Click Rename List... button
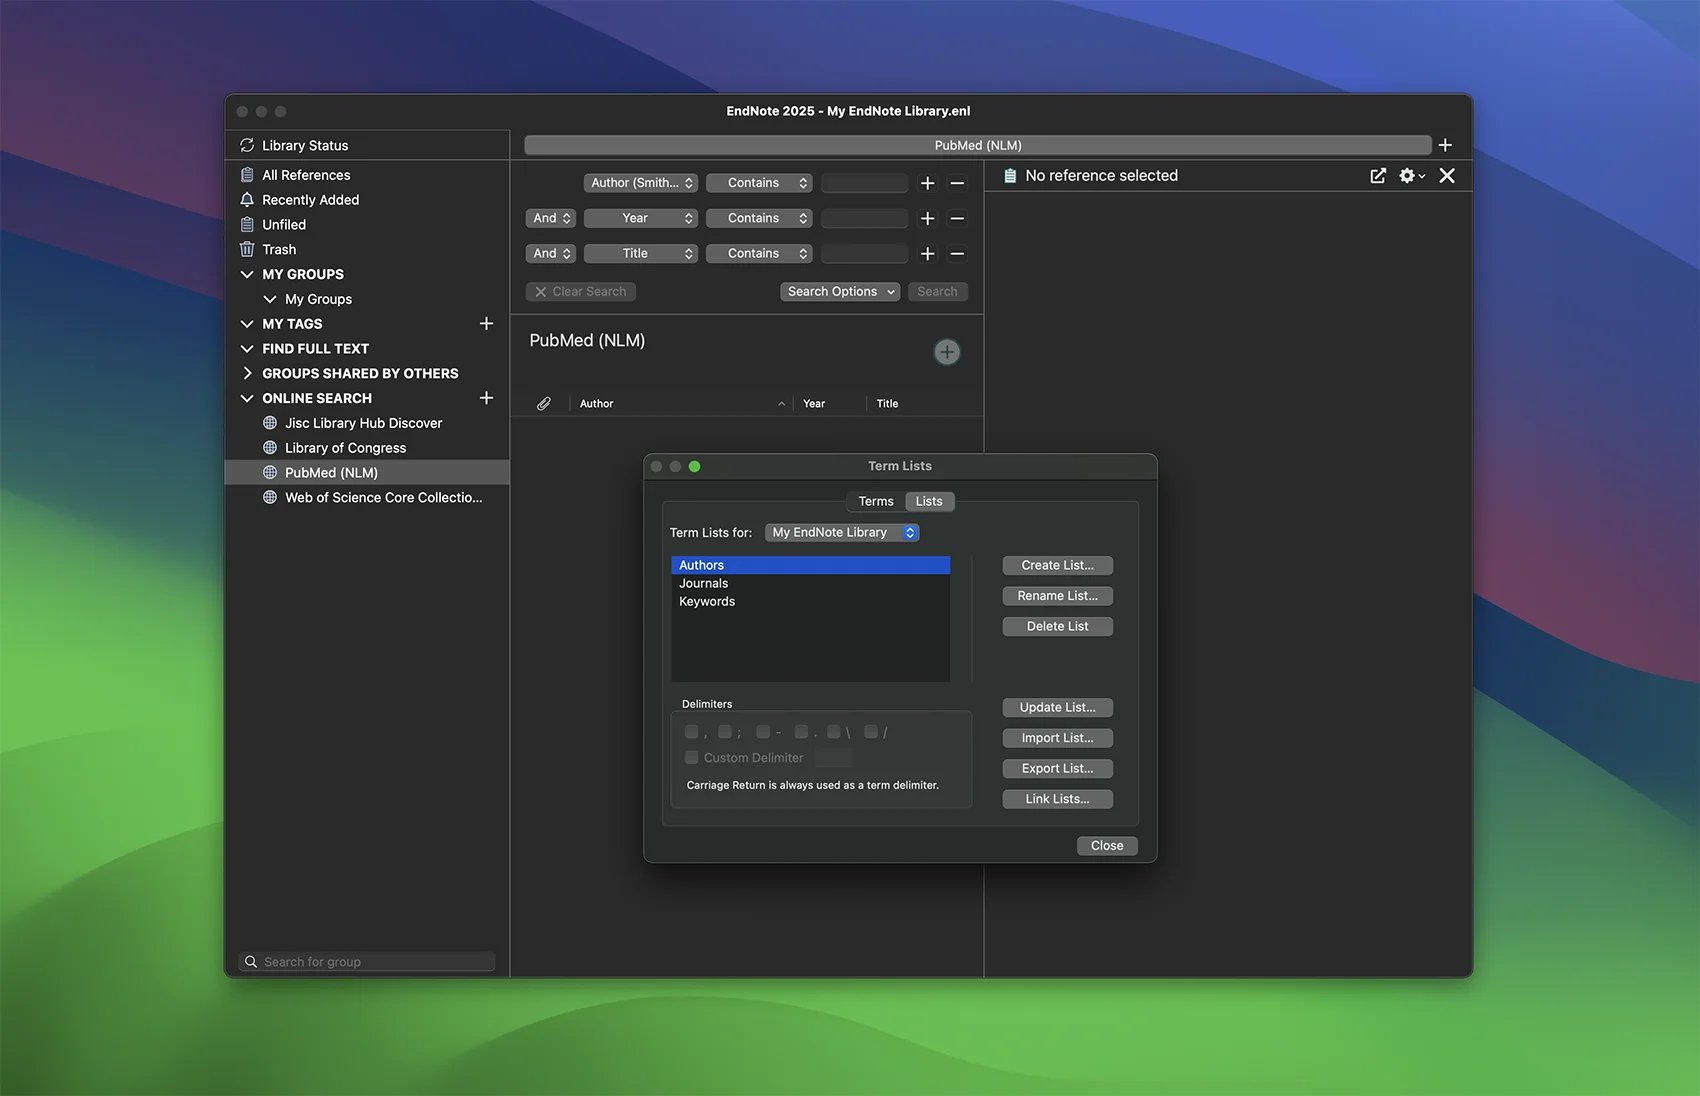This screenshot has width=1700, height=1096. coord(1058,596)
